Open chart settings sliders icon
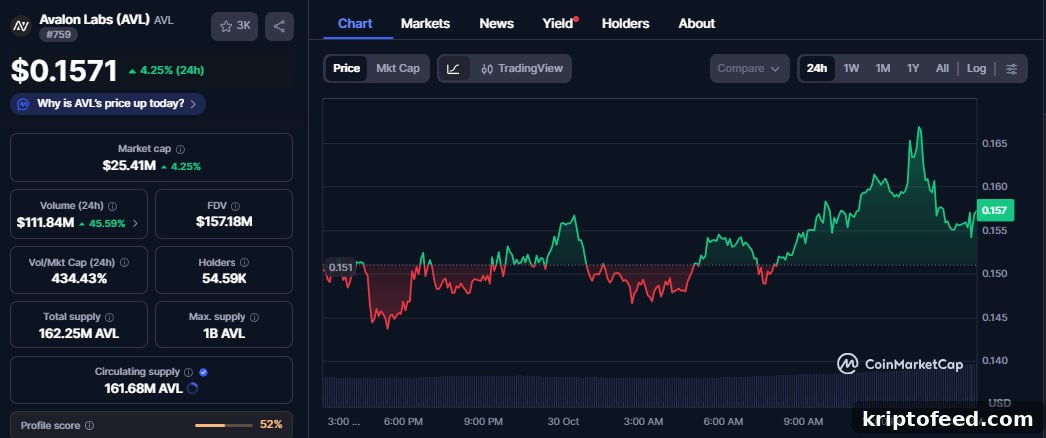 1011,69
